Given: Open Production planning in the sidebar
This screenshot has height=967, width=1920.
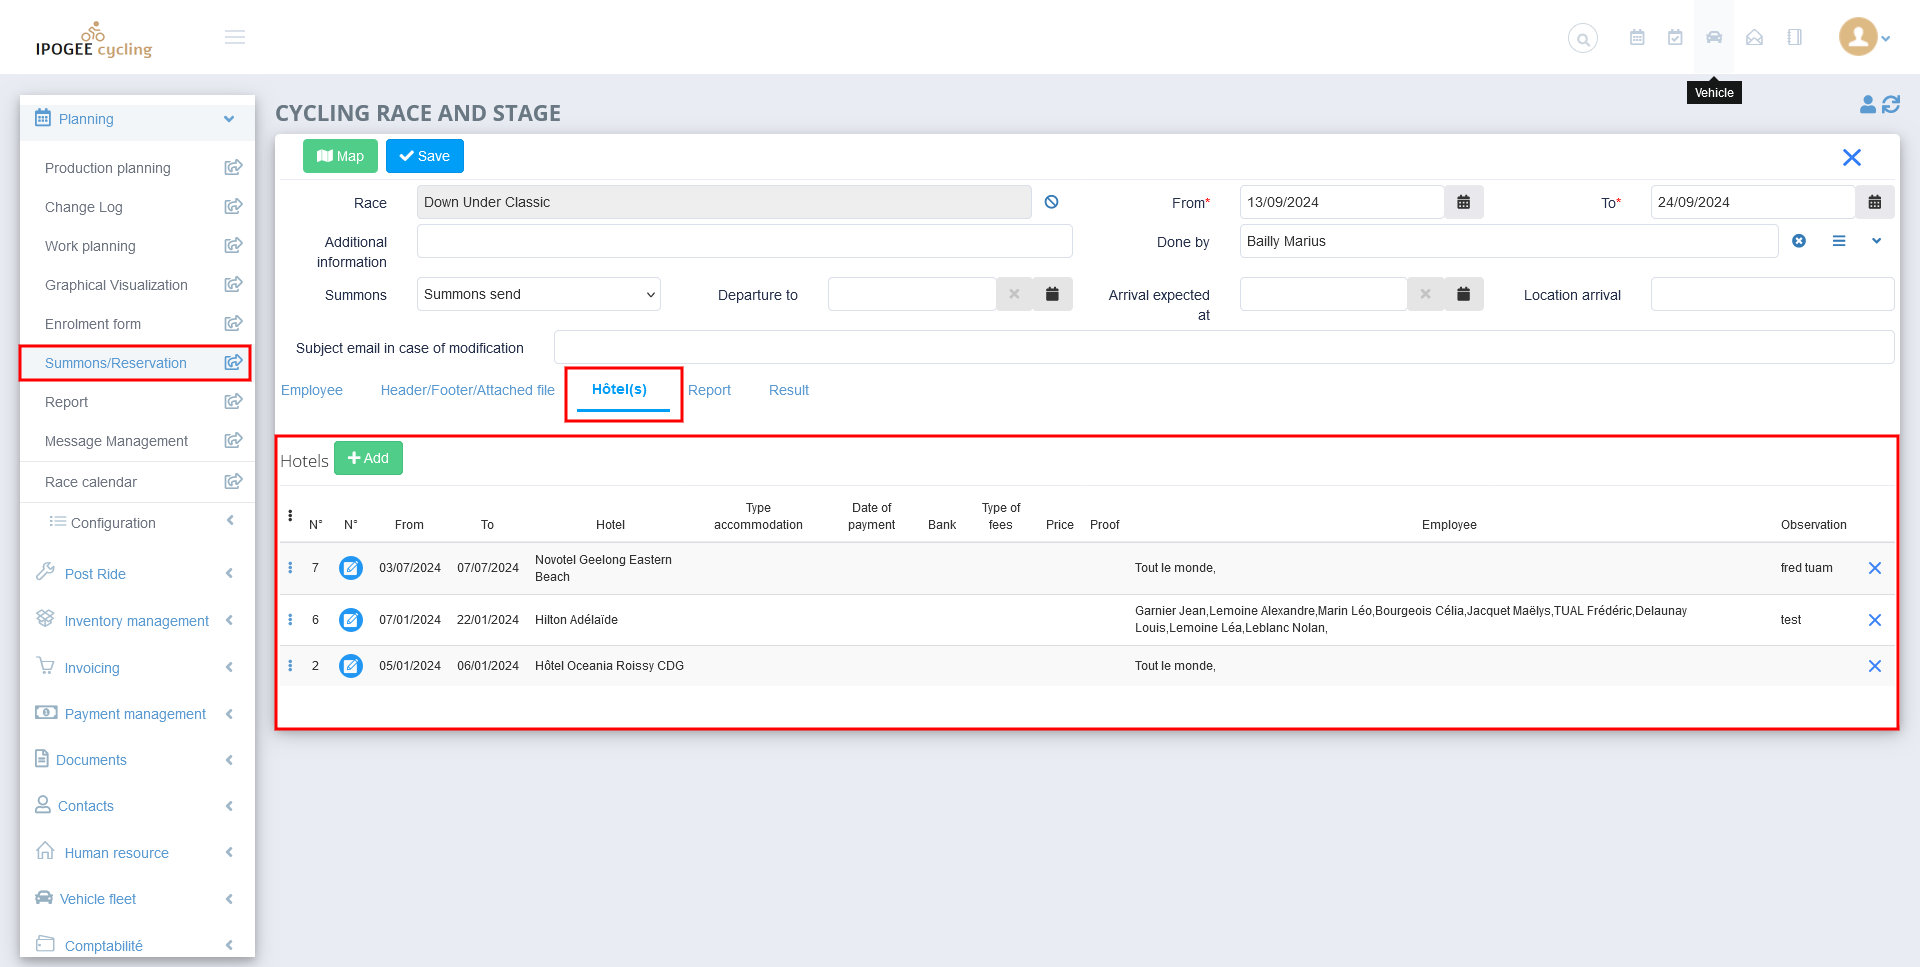Looking at the screenshot, I should pyautogui.click(x=108, y=168).
